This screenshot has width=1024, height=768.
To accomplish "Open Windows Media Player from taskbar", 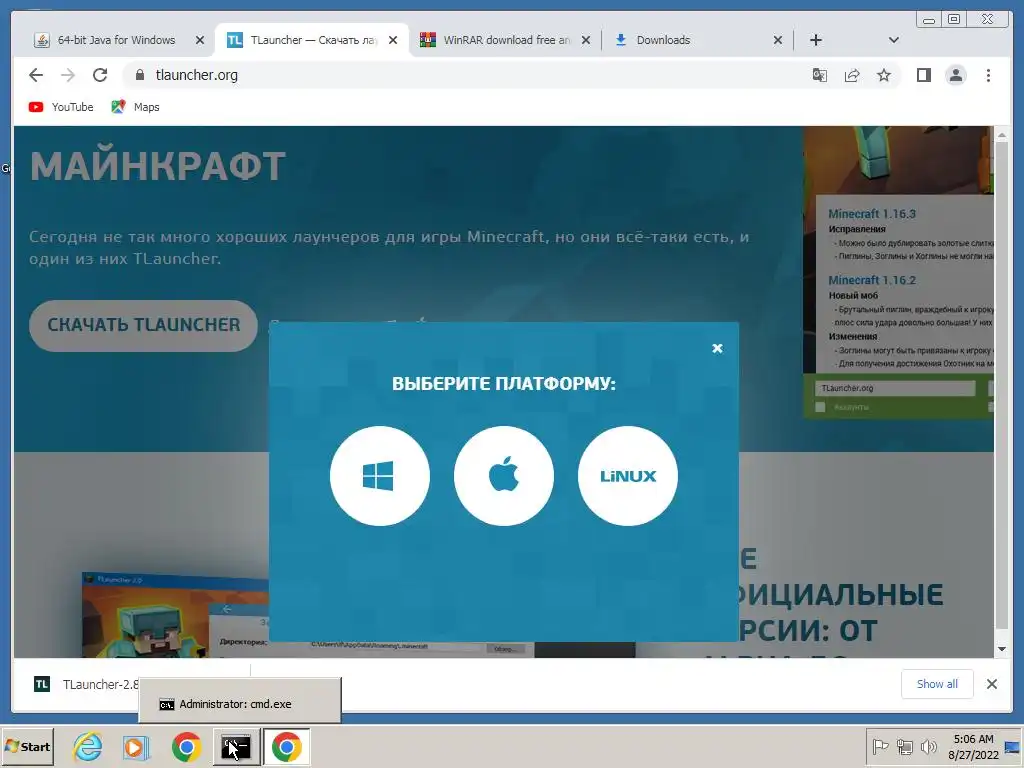I will point(136,746).
